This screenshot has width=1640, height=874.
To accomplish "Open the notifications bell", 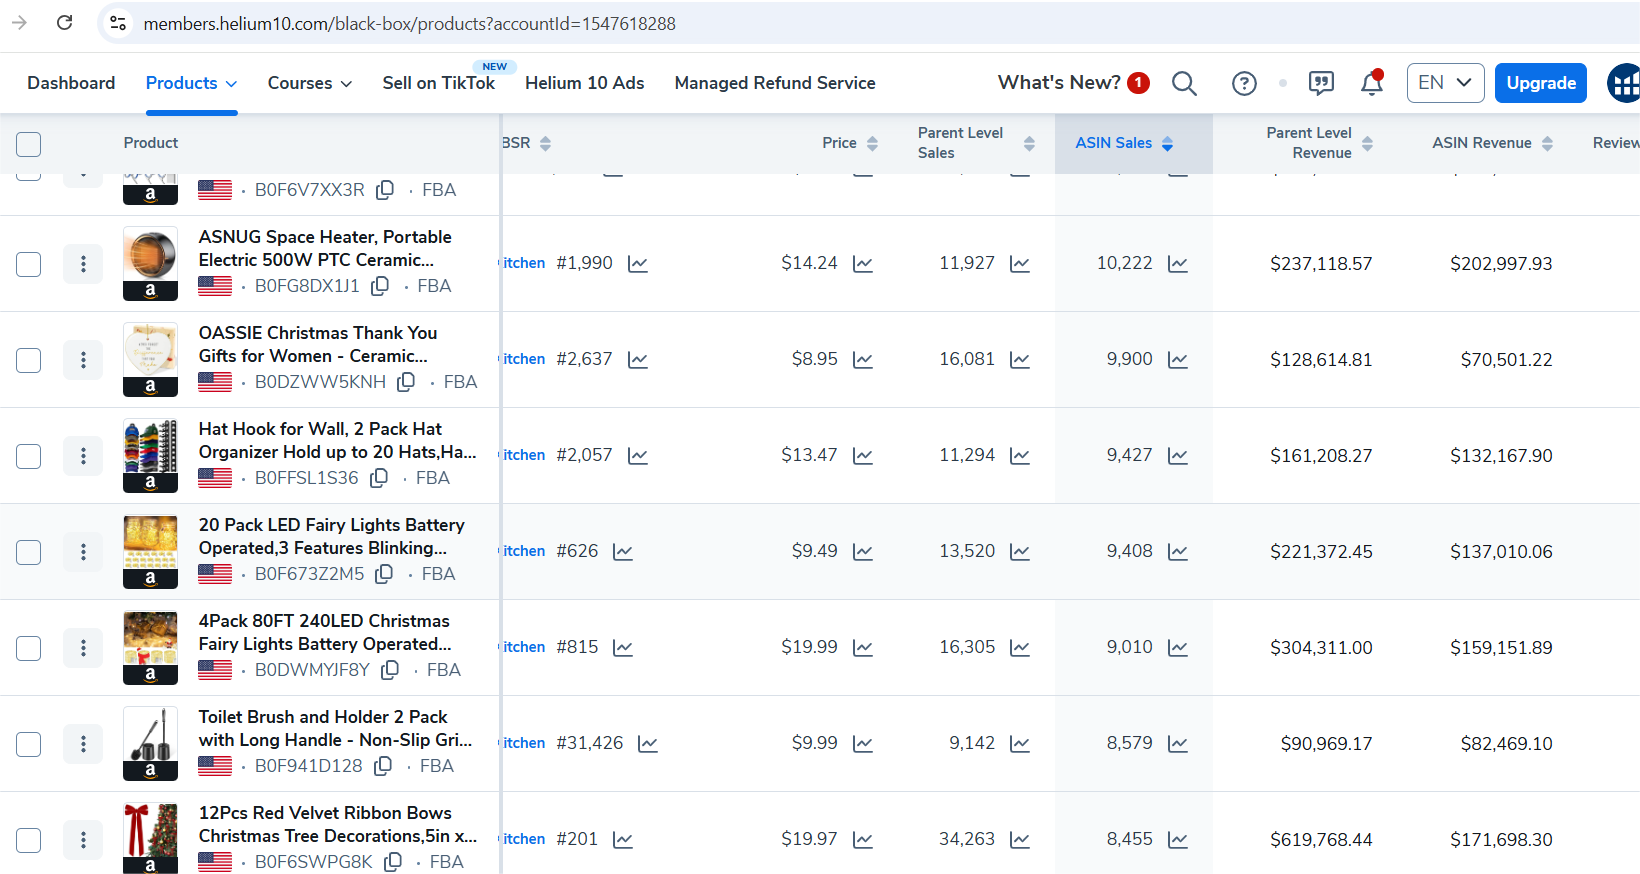I will [x=1372, y=83].
